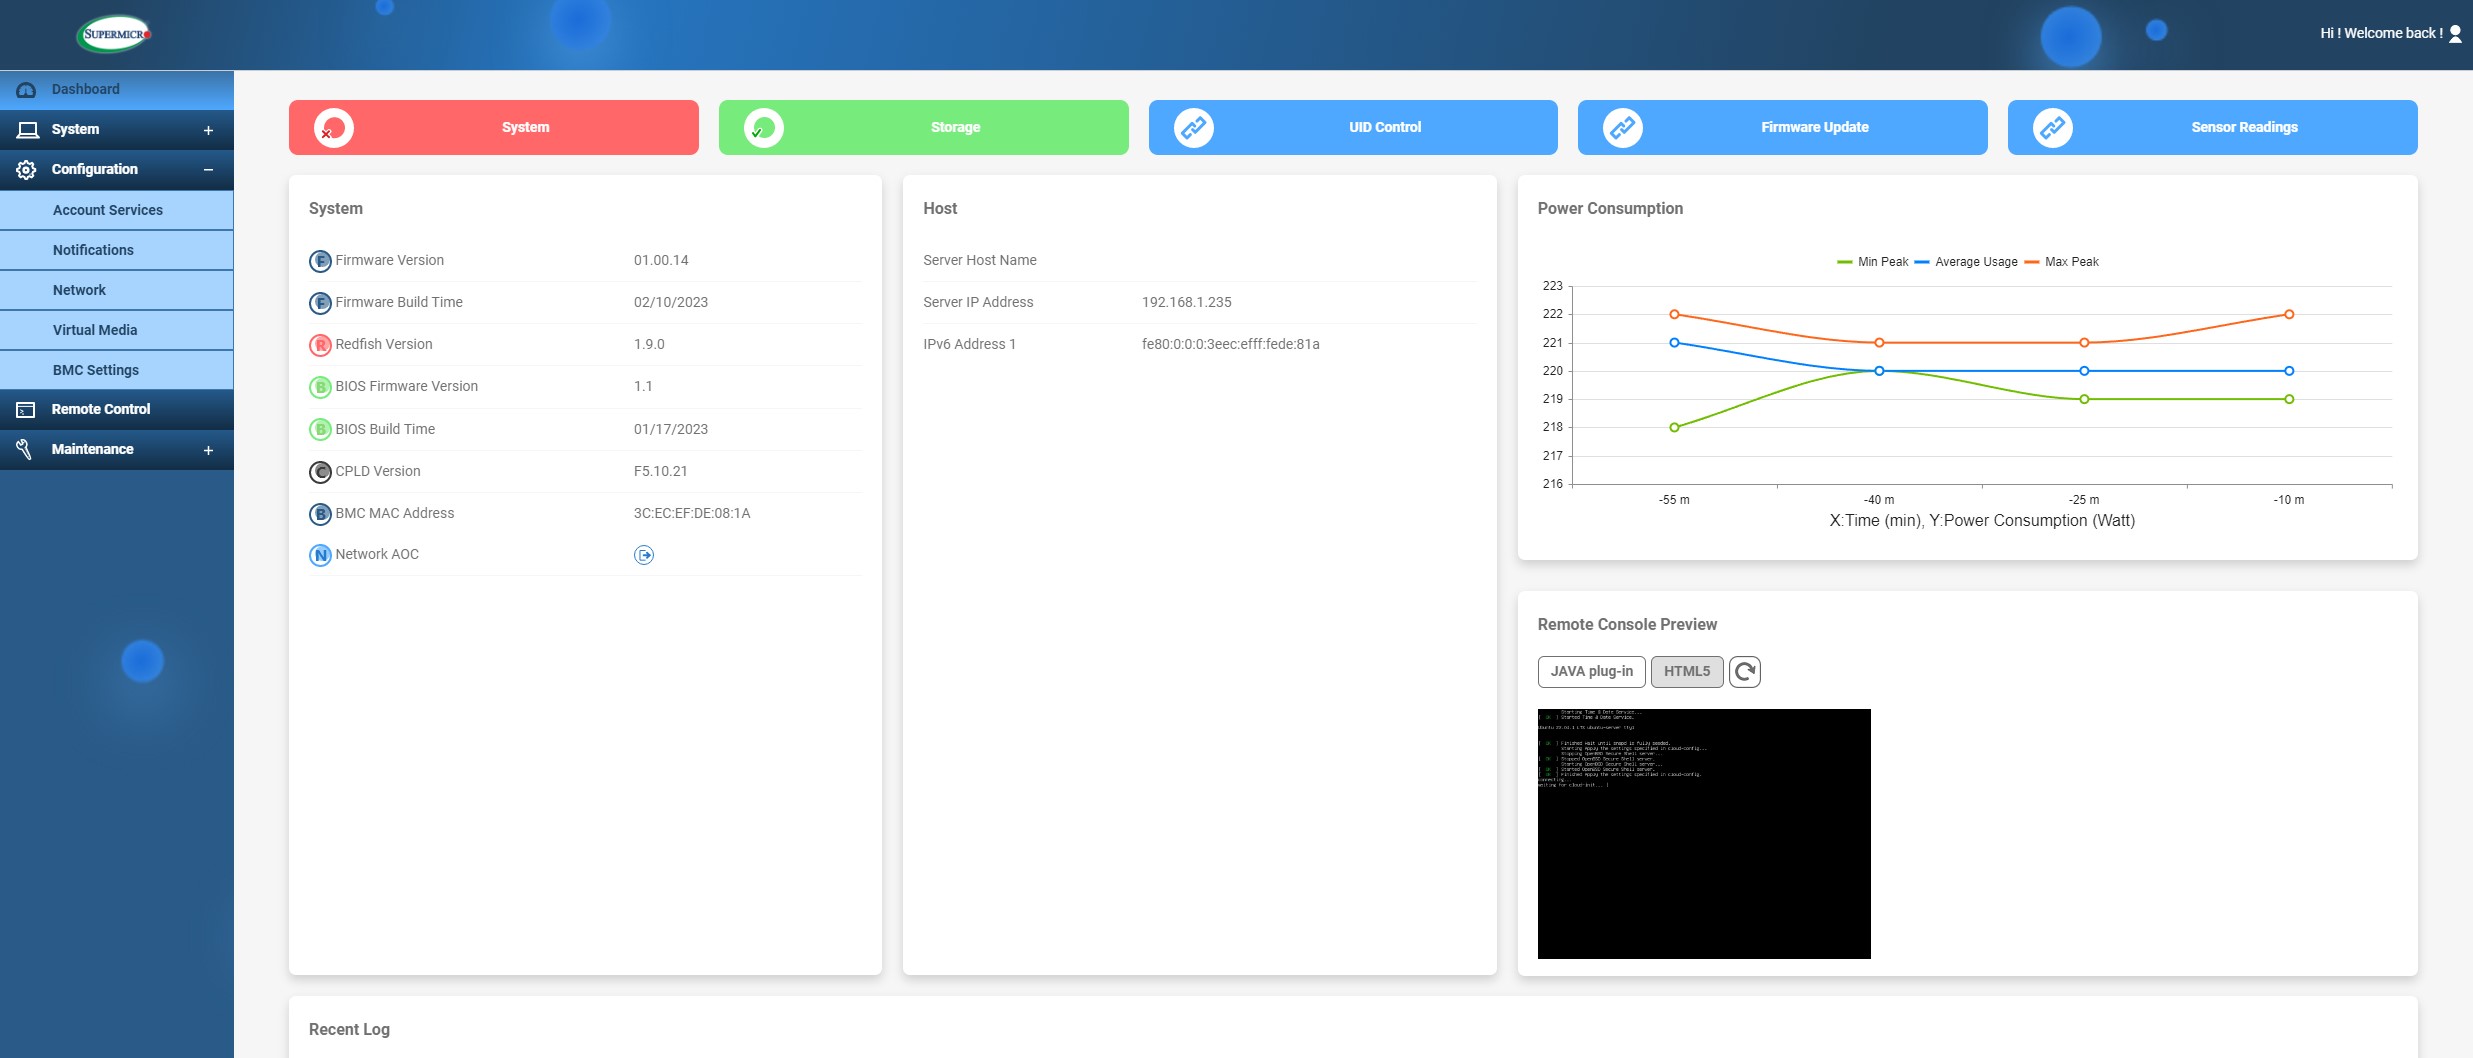Click the Max Peak data point at -10 m
The image size is (2473, 1058).
click(x=2289, y=314)
